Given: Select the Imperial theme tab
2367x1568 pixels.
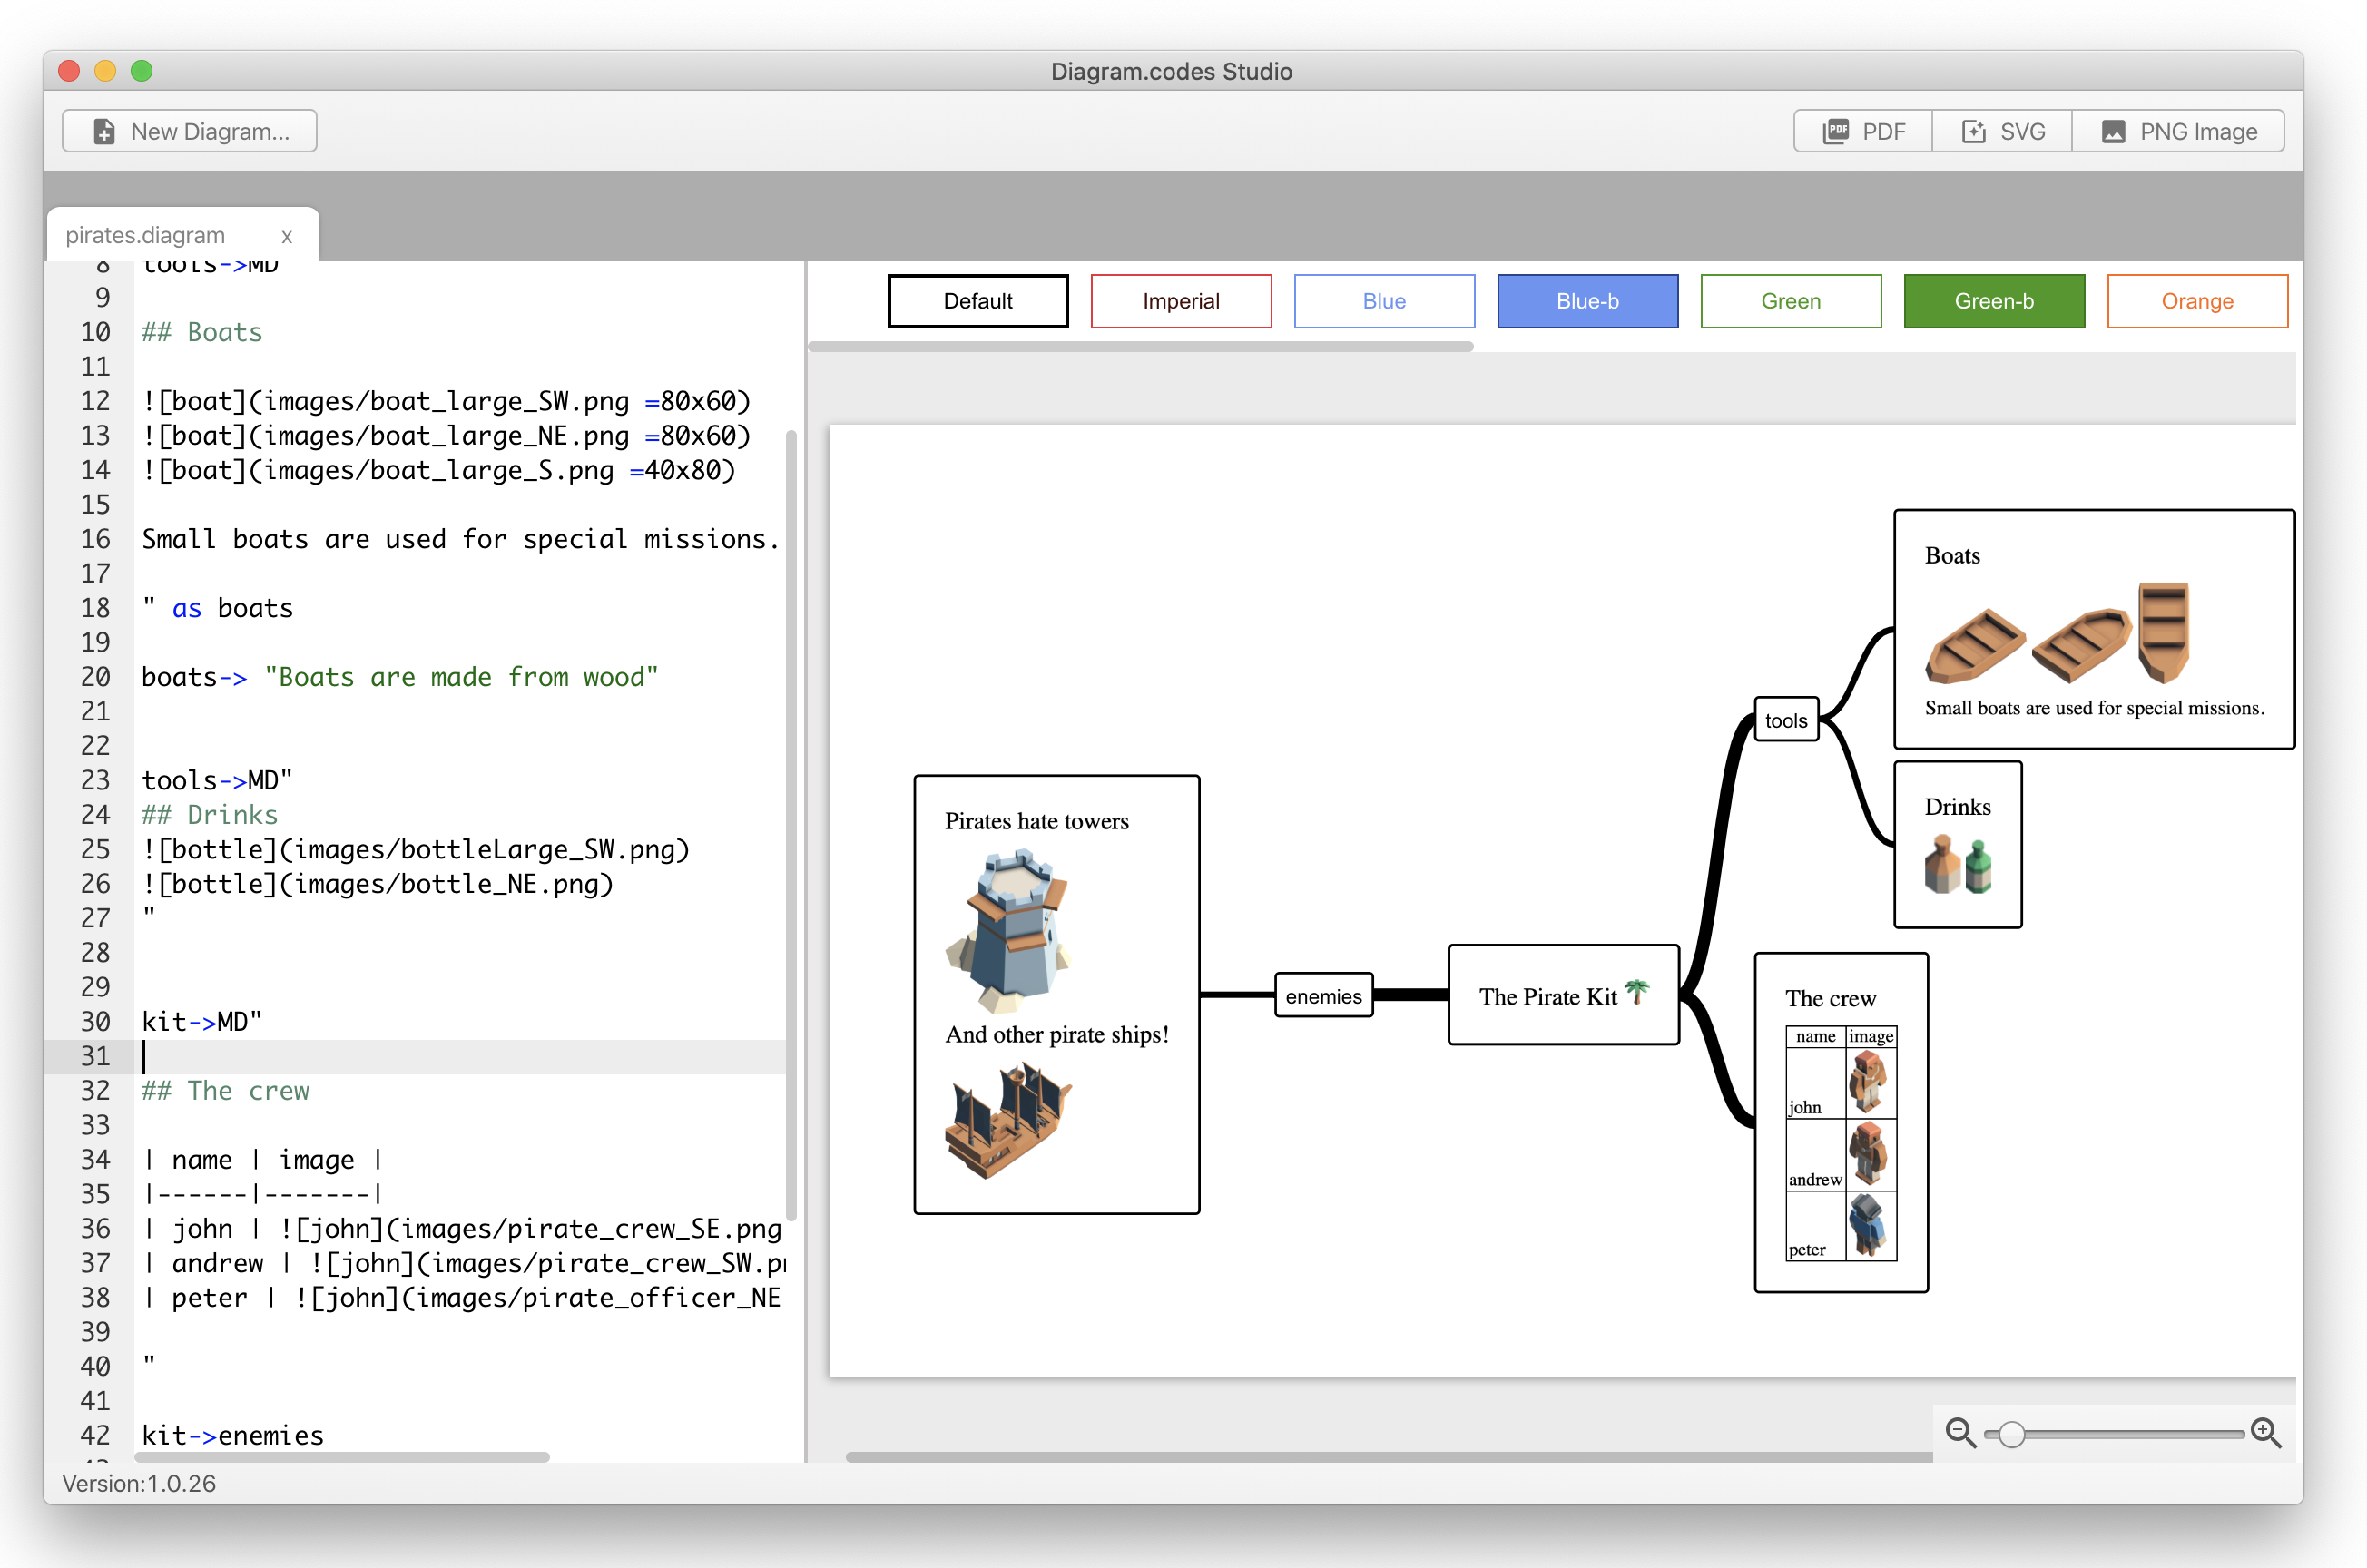Looking at the screenshot, I should [1183, 301].
